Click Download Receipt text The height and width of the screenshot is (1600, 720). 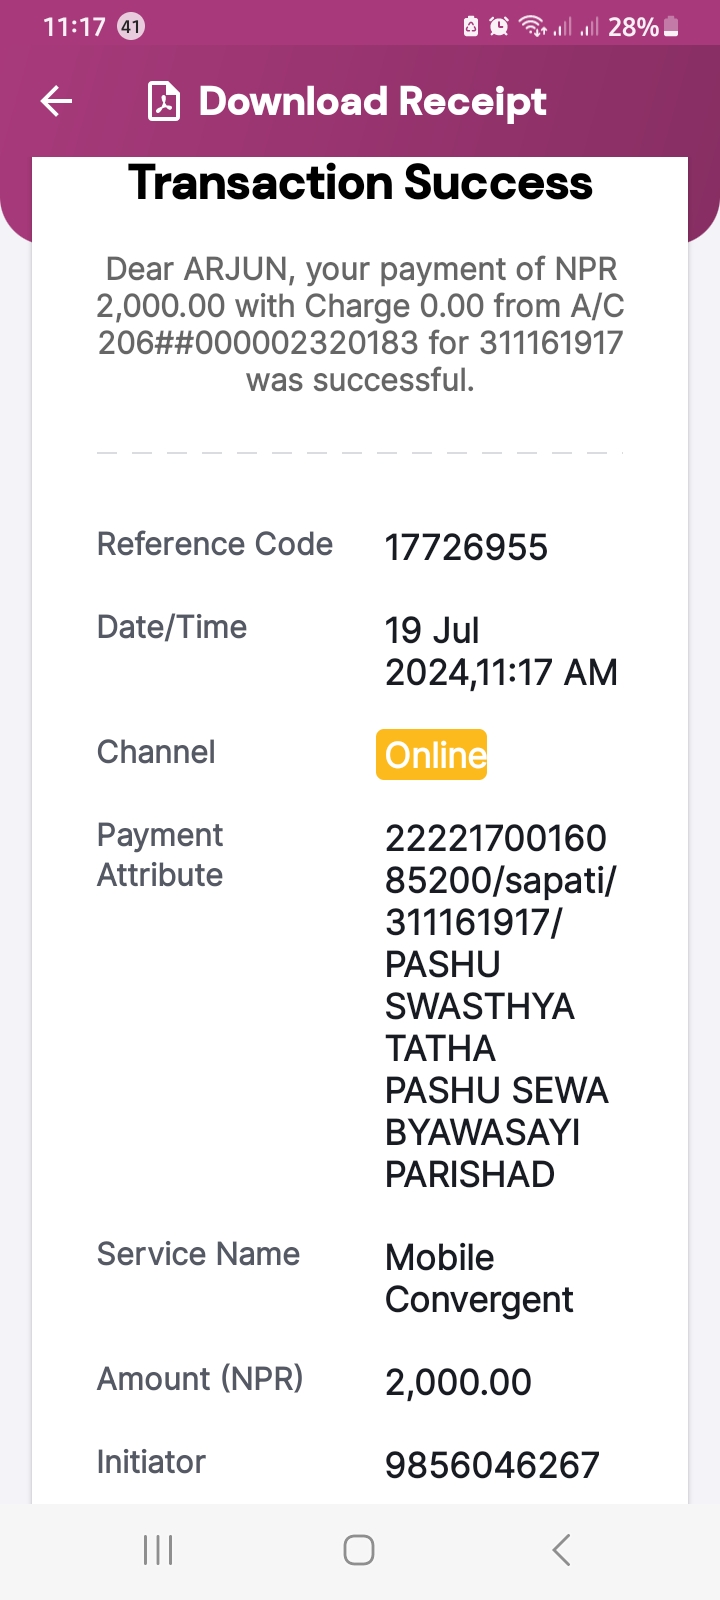[372, 101]
